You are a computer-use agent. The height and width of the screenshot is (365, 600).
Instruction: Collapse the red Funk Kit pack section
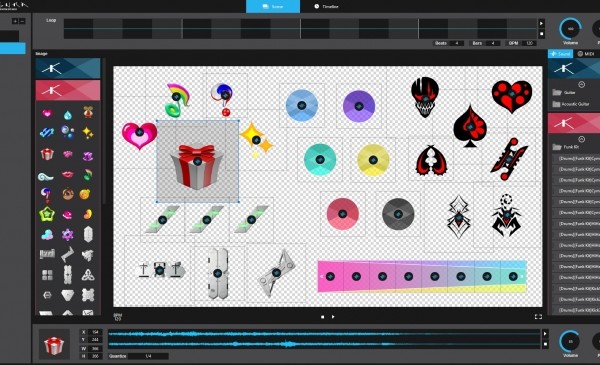(x=581, y=139)
